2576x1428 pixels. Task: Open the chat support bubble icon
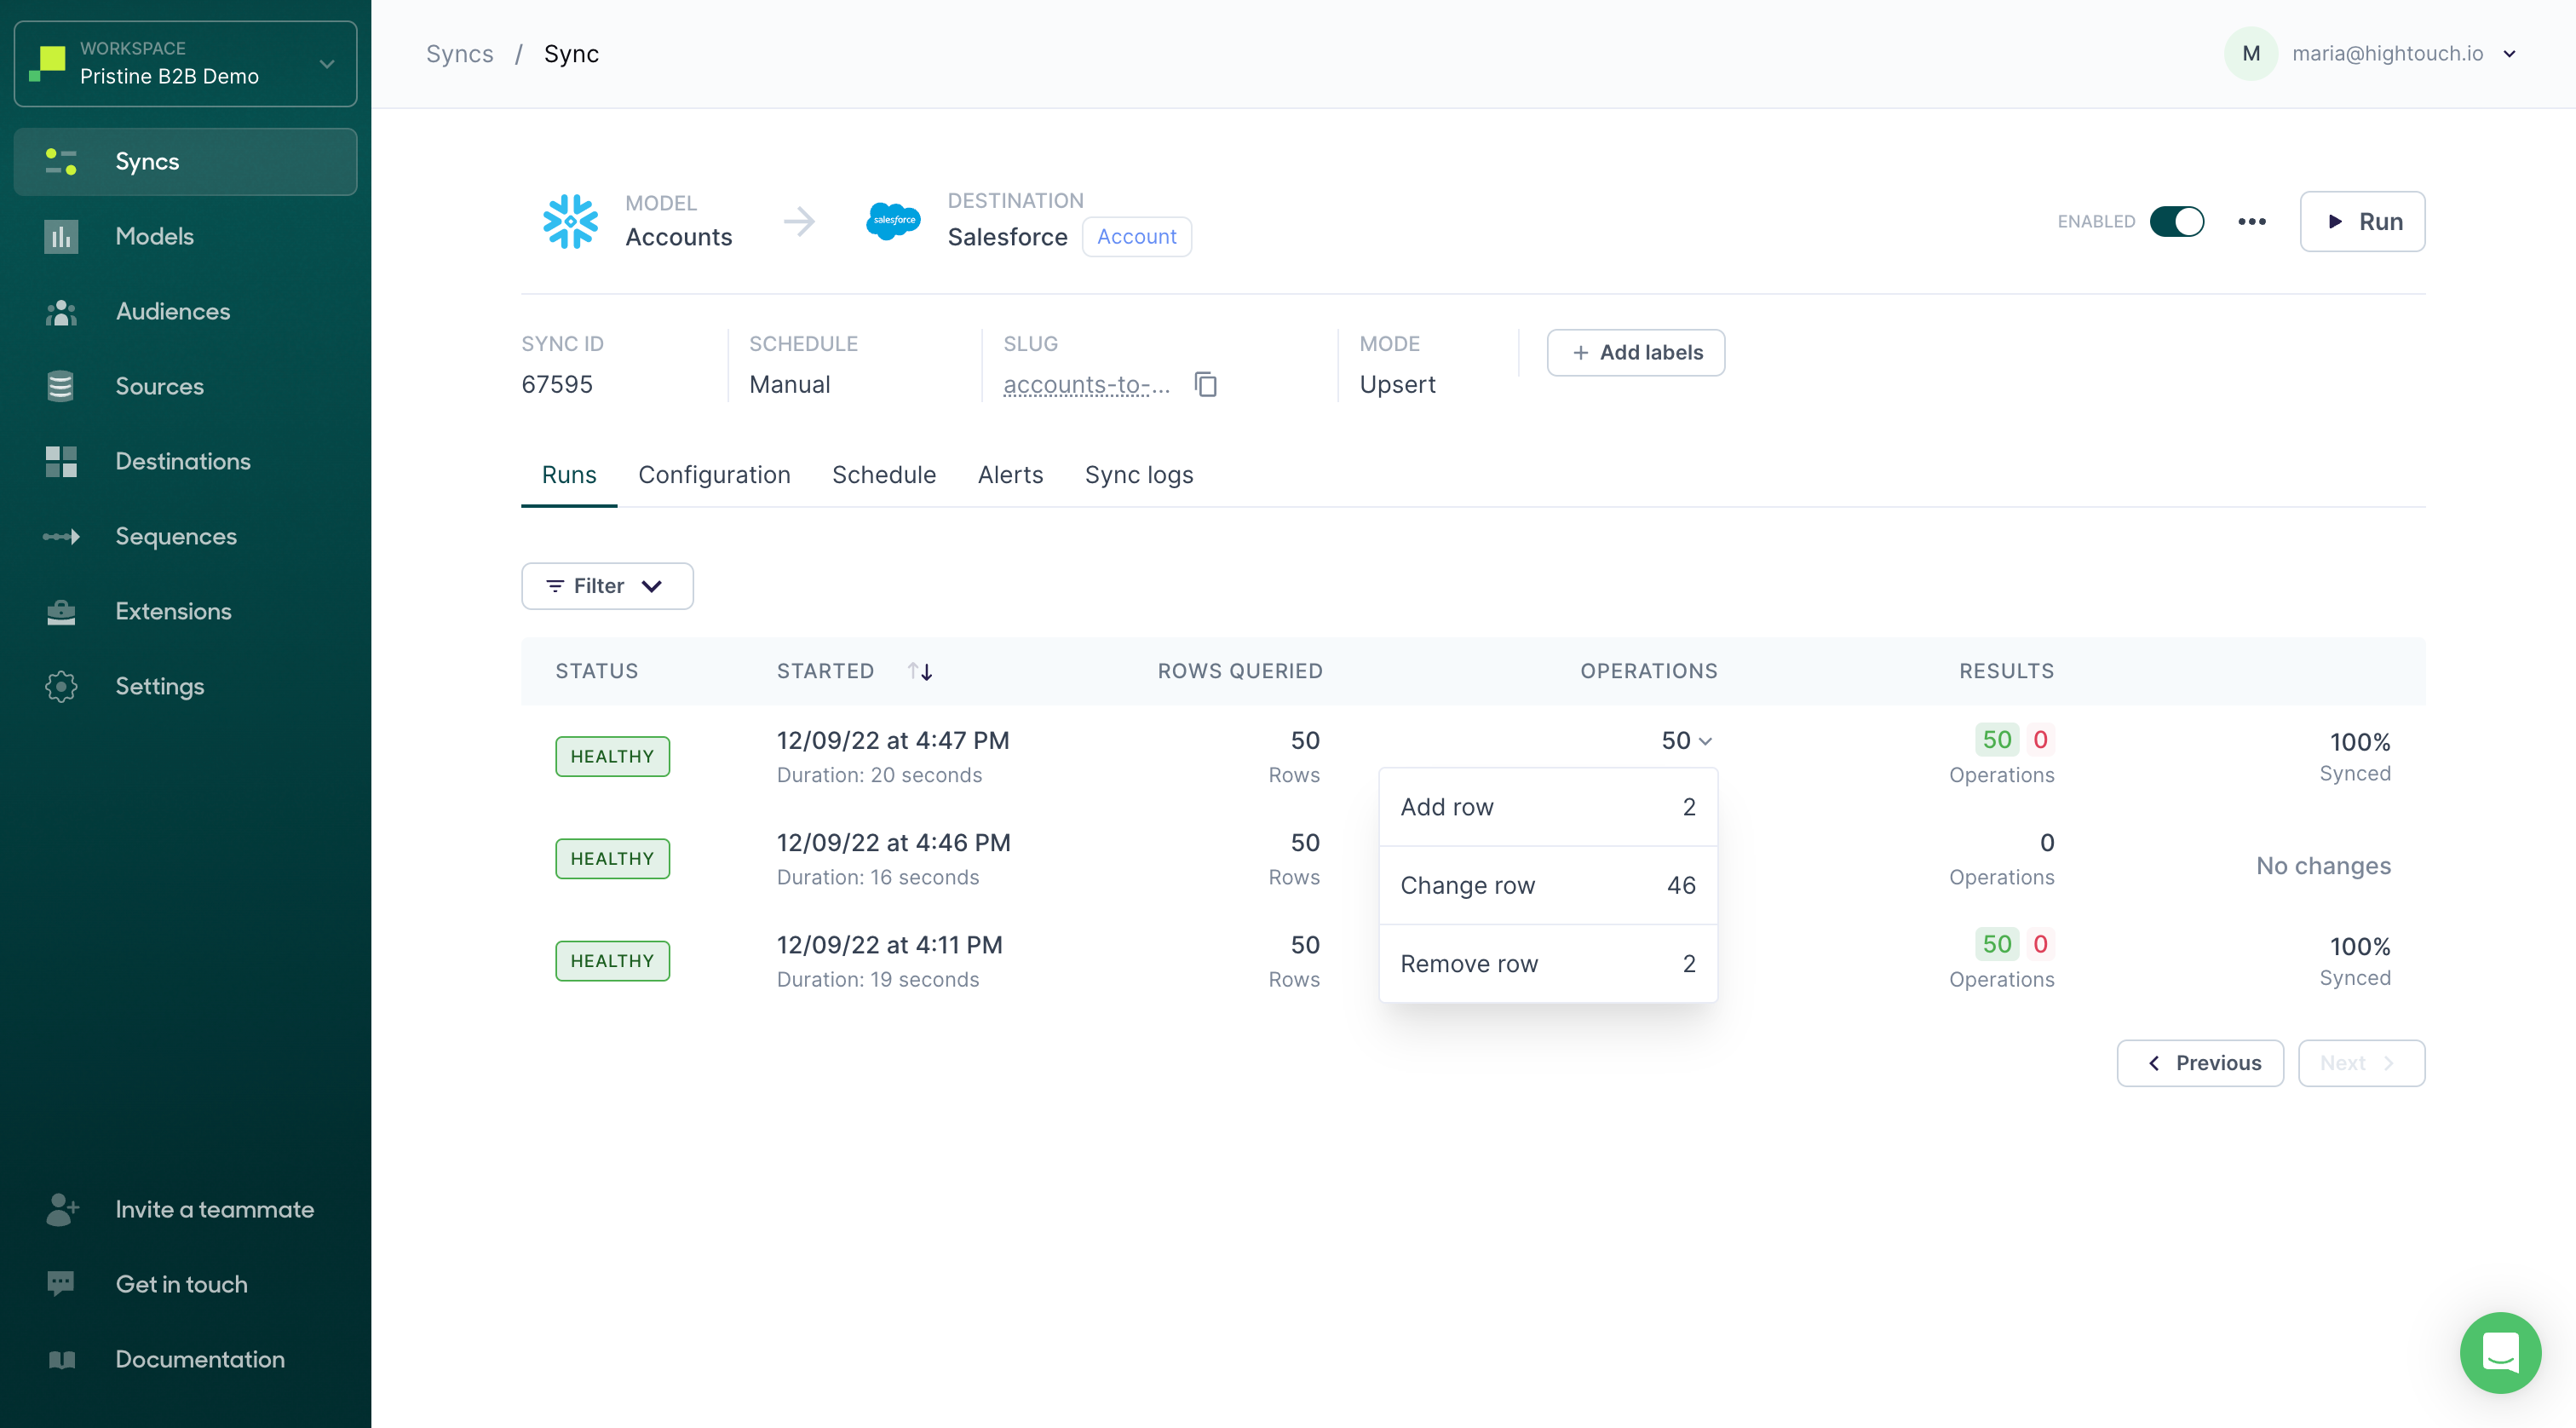[x=2499, y=1351]
